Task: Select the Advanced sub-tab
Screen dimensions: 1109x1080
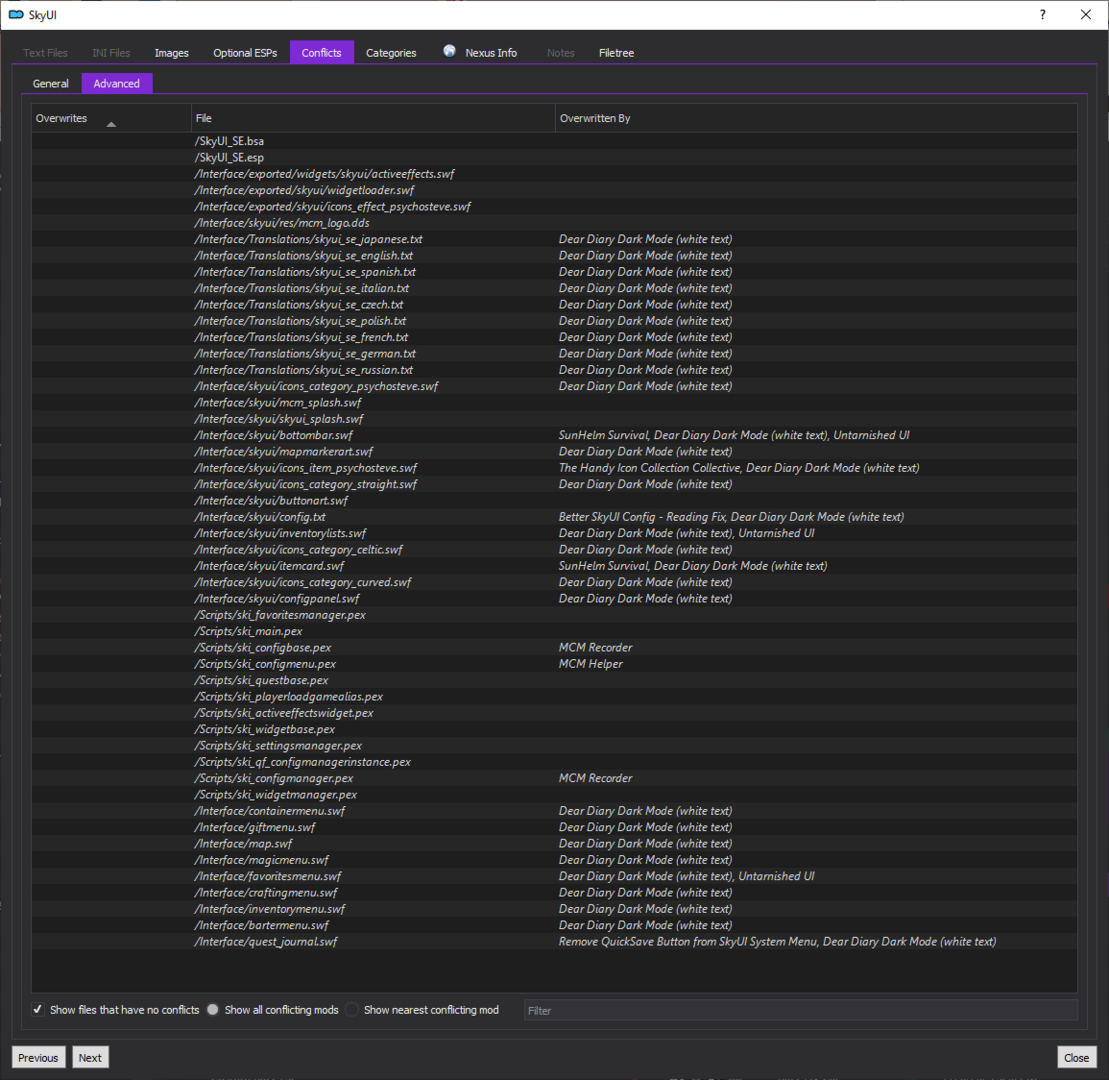Action: pyautogui.click(x=117, y=83)
